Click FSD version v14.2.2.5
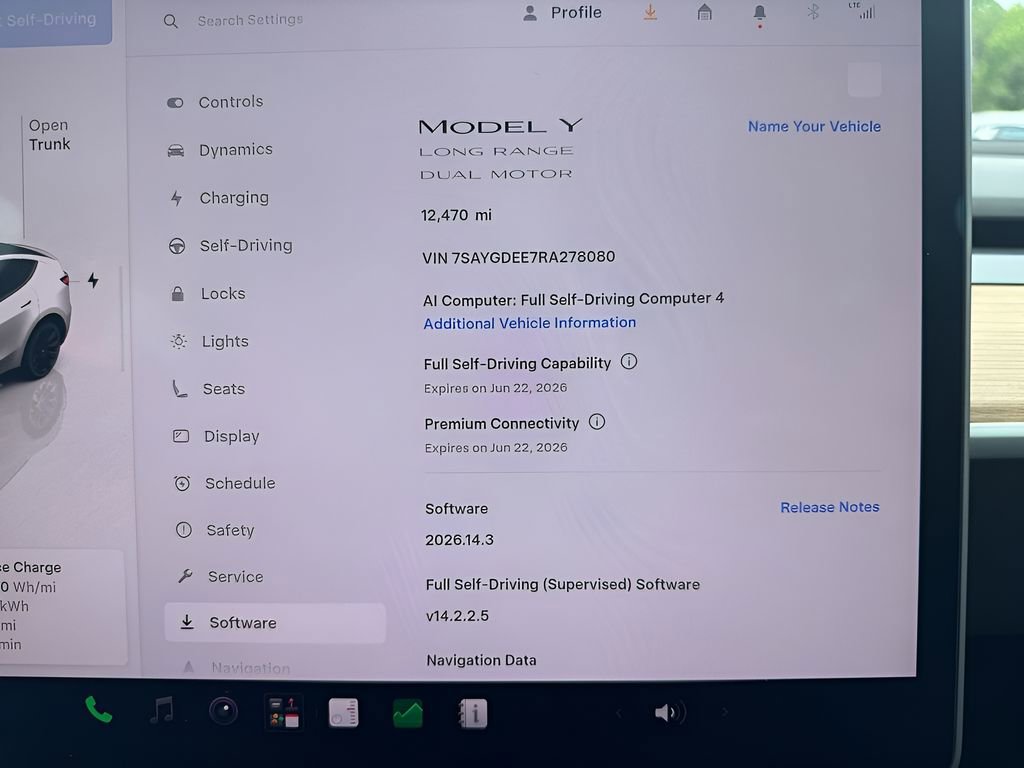Image resolution: width=1024 pixels, height=768 pixels. tap(457, 616)
